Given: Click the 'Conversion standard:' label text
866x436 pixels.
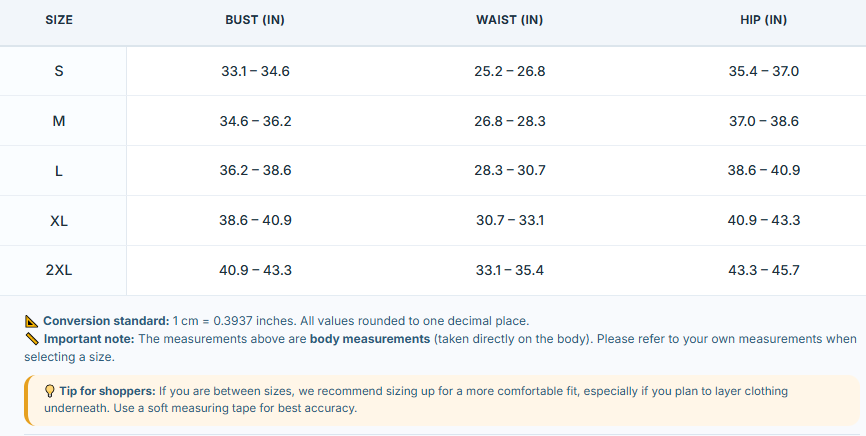Looking at the screenshot, I should [x=106, y=321].
